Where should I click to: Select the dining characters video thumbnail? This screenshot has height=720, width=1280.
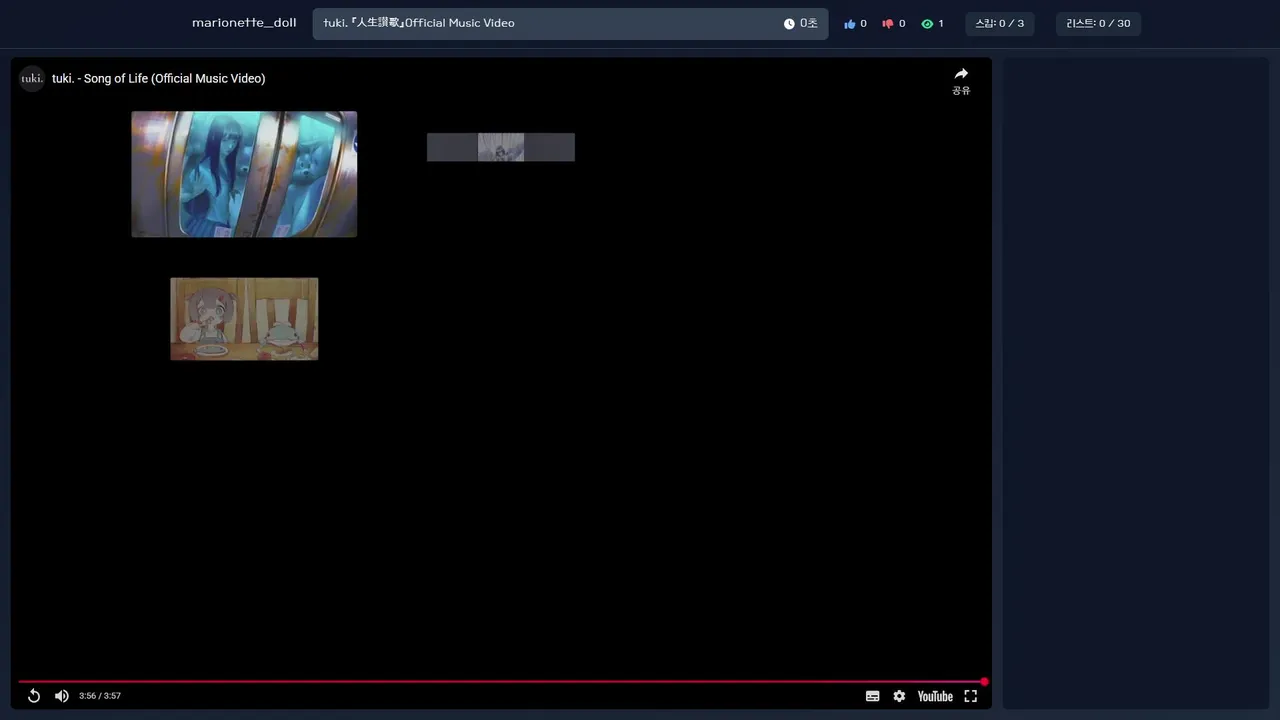[244, 319]
